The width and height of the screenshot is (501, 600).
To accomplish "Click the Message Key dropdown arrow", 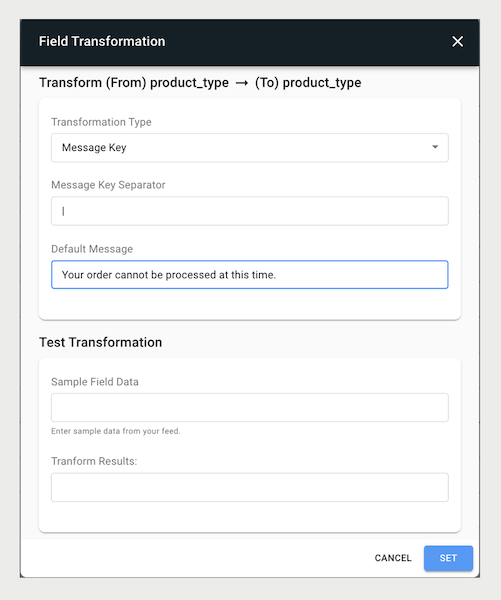I will pos(435,147).
